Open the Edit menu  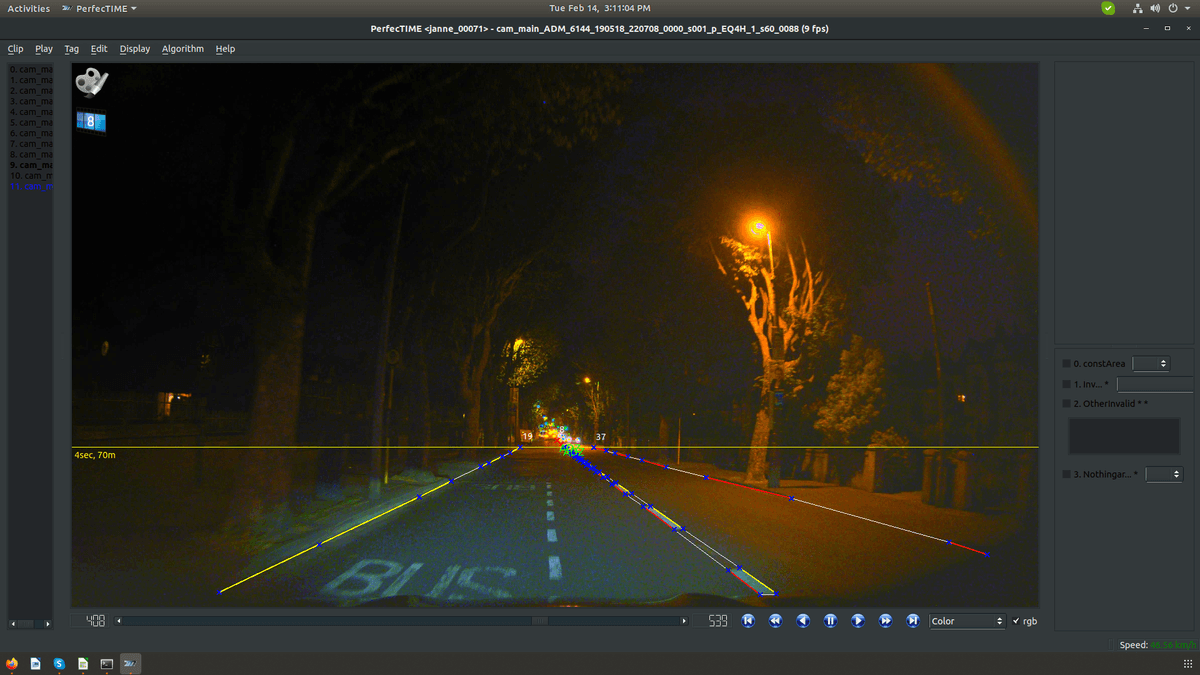pyautogui.click(x=99, y=49)
